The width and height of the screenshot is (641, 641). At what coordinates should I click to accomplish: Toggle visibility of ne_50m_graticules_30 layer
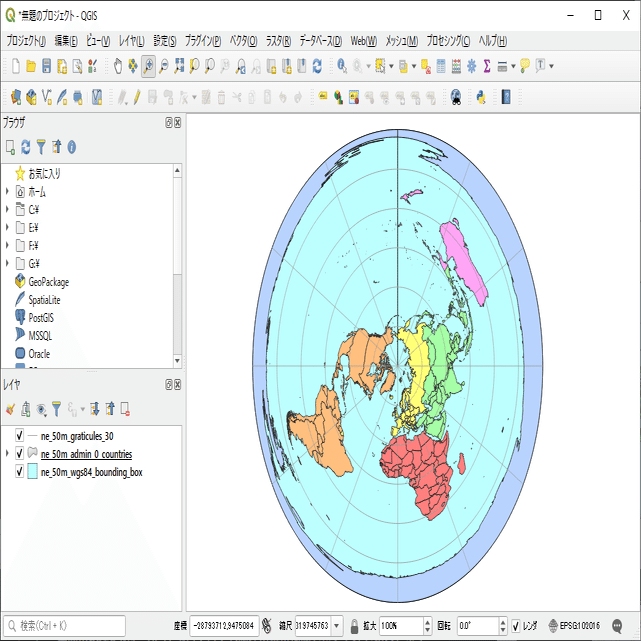[19, 435]
